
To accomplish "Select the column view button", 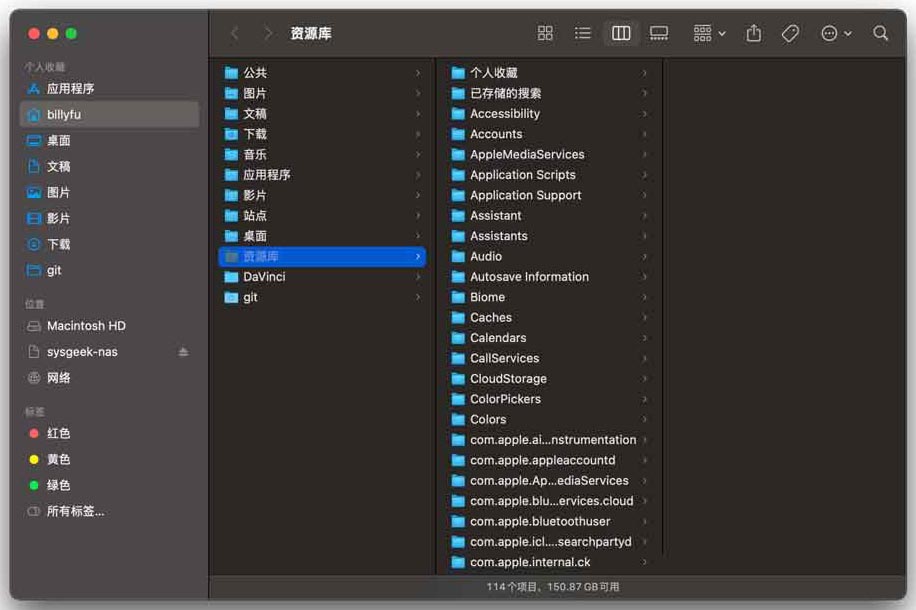I will click(x=621, y=33).
